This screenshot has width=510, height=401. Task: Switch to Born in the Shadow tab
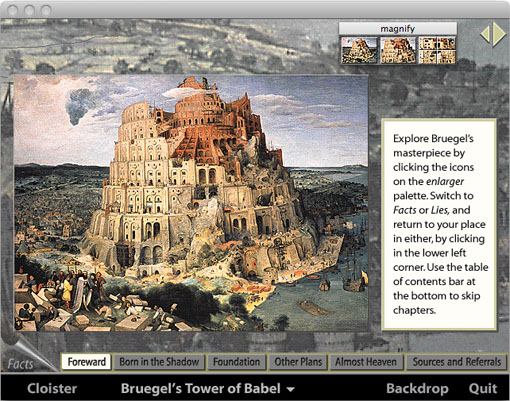click(159, 362)
